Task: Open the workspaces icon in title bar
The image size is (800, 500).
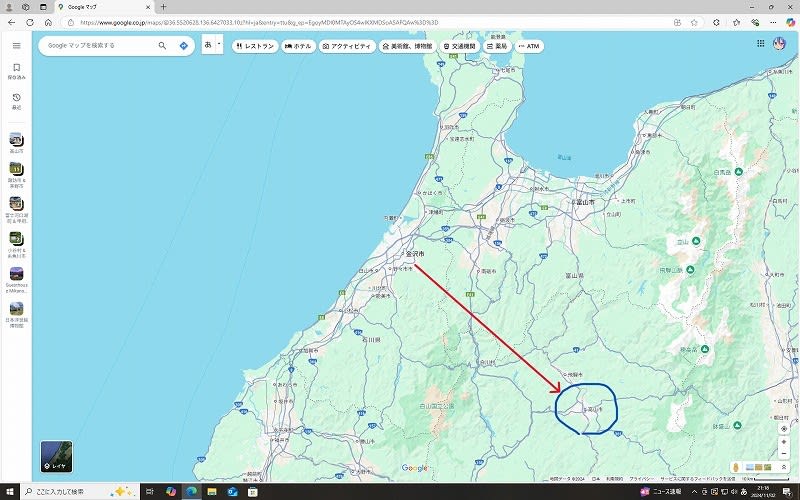Action: [x=26, y=7]
